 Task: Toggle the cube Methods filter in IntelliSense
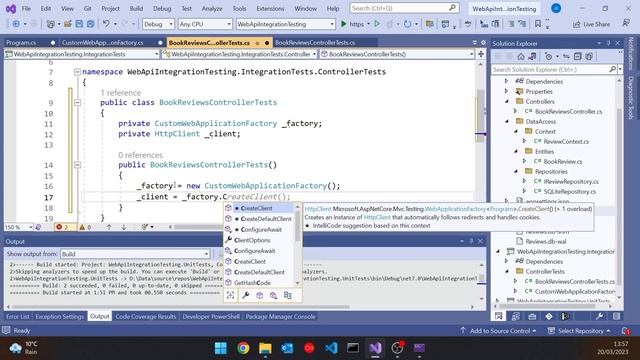tap(260, 295)
